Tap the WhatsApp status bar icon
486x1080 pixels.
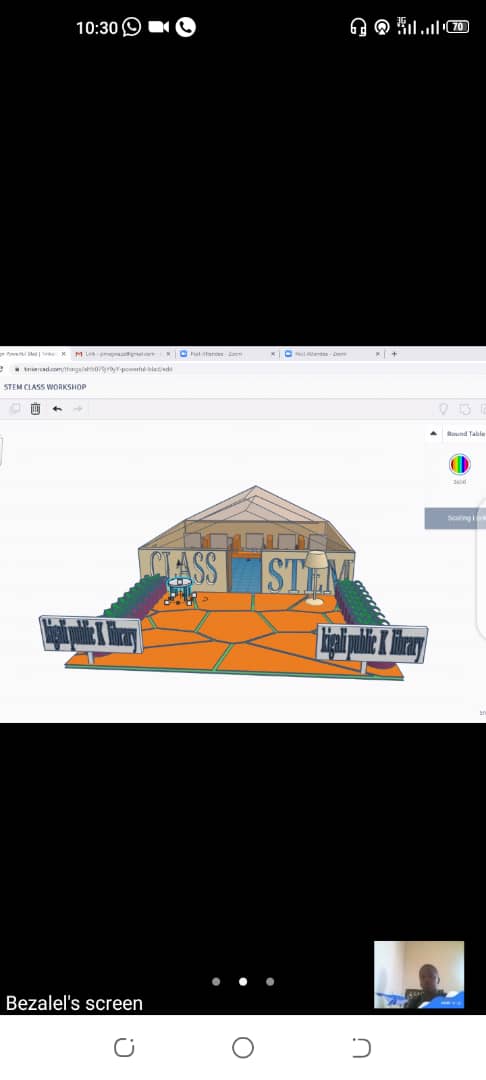(131, 27)
